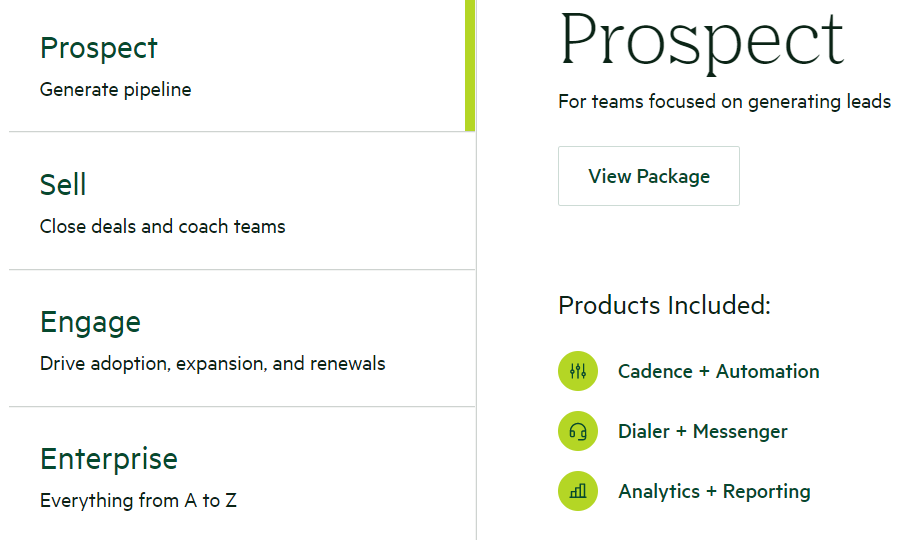Open the View Package button
This screenshot has height=540, width=918.
point(649,176)
